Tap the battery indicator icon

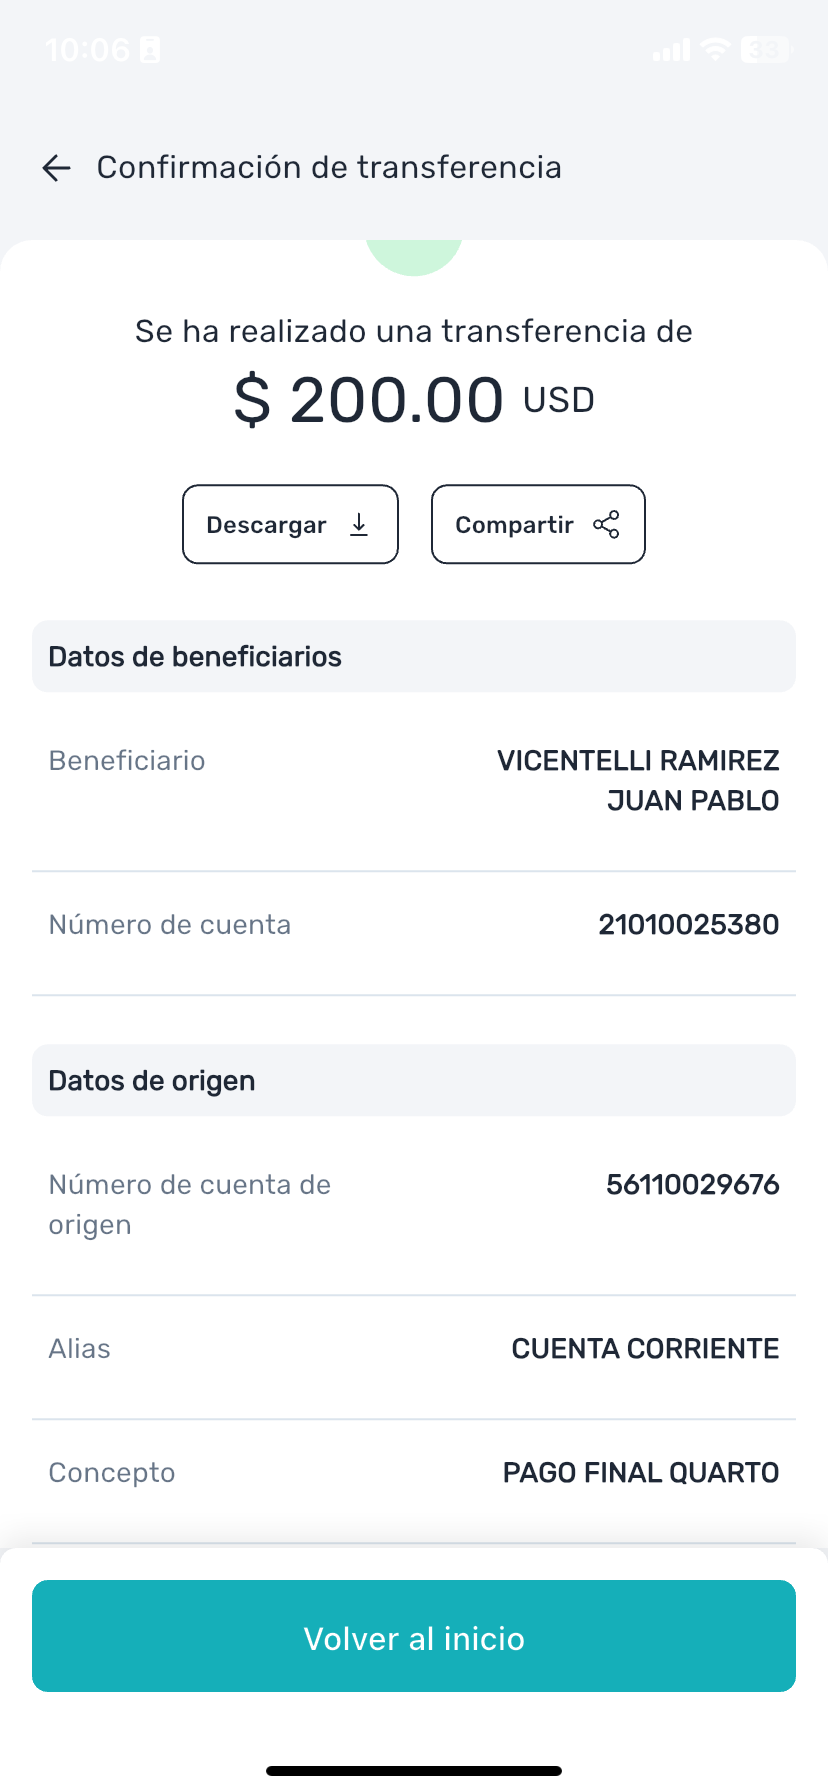(765, 49)
